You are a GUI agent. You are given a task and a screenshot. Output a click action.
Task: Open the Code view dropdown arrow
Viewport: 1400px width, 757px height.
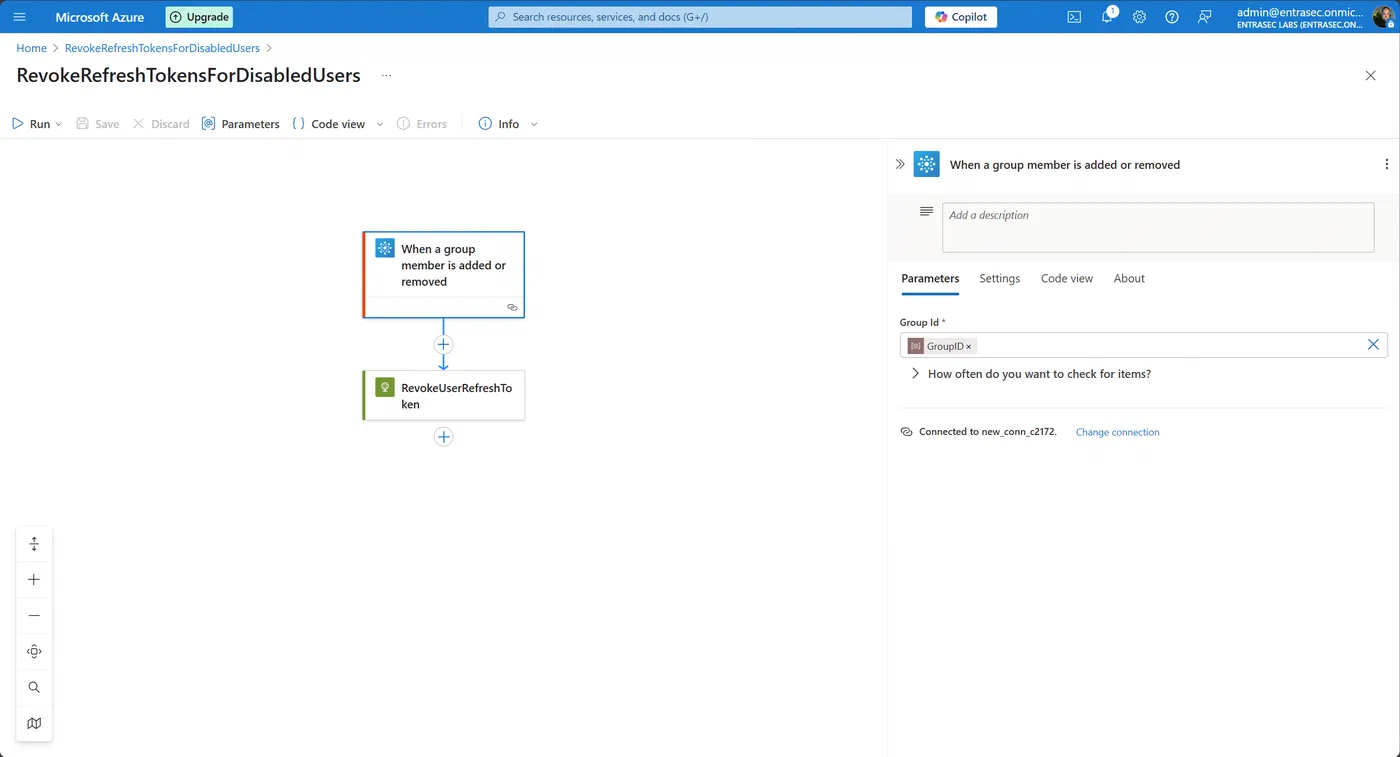pos(380,124)
